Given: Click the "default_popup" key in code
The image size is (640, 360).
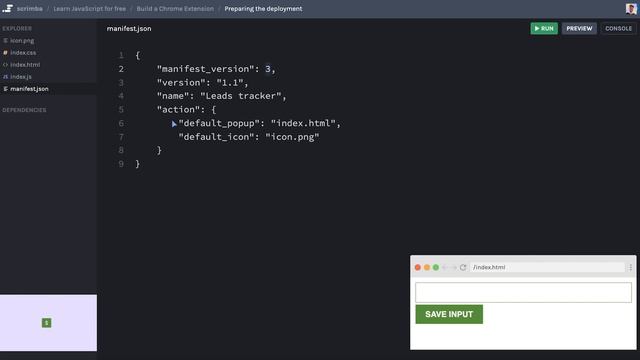Looking at the screenshot, I should pos(219,123).
